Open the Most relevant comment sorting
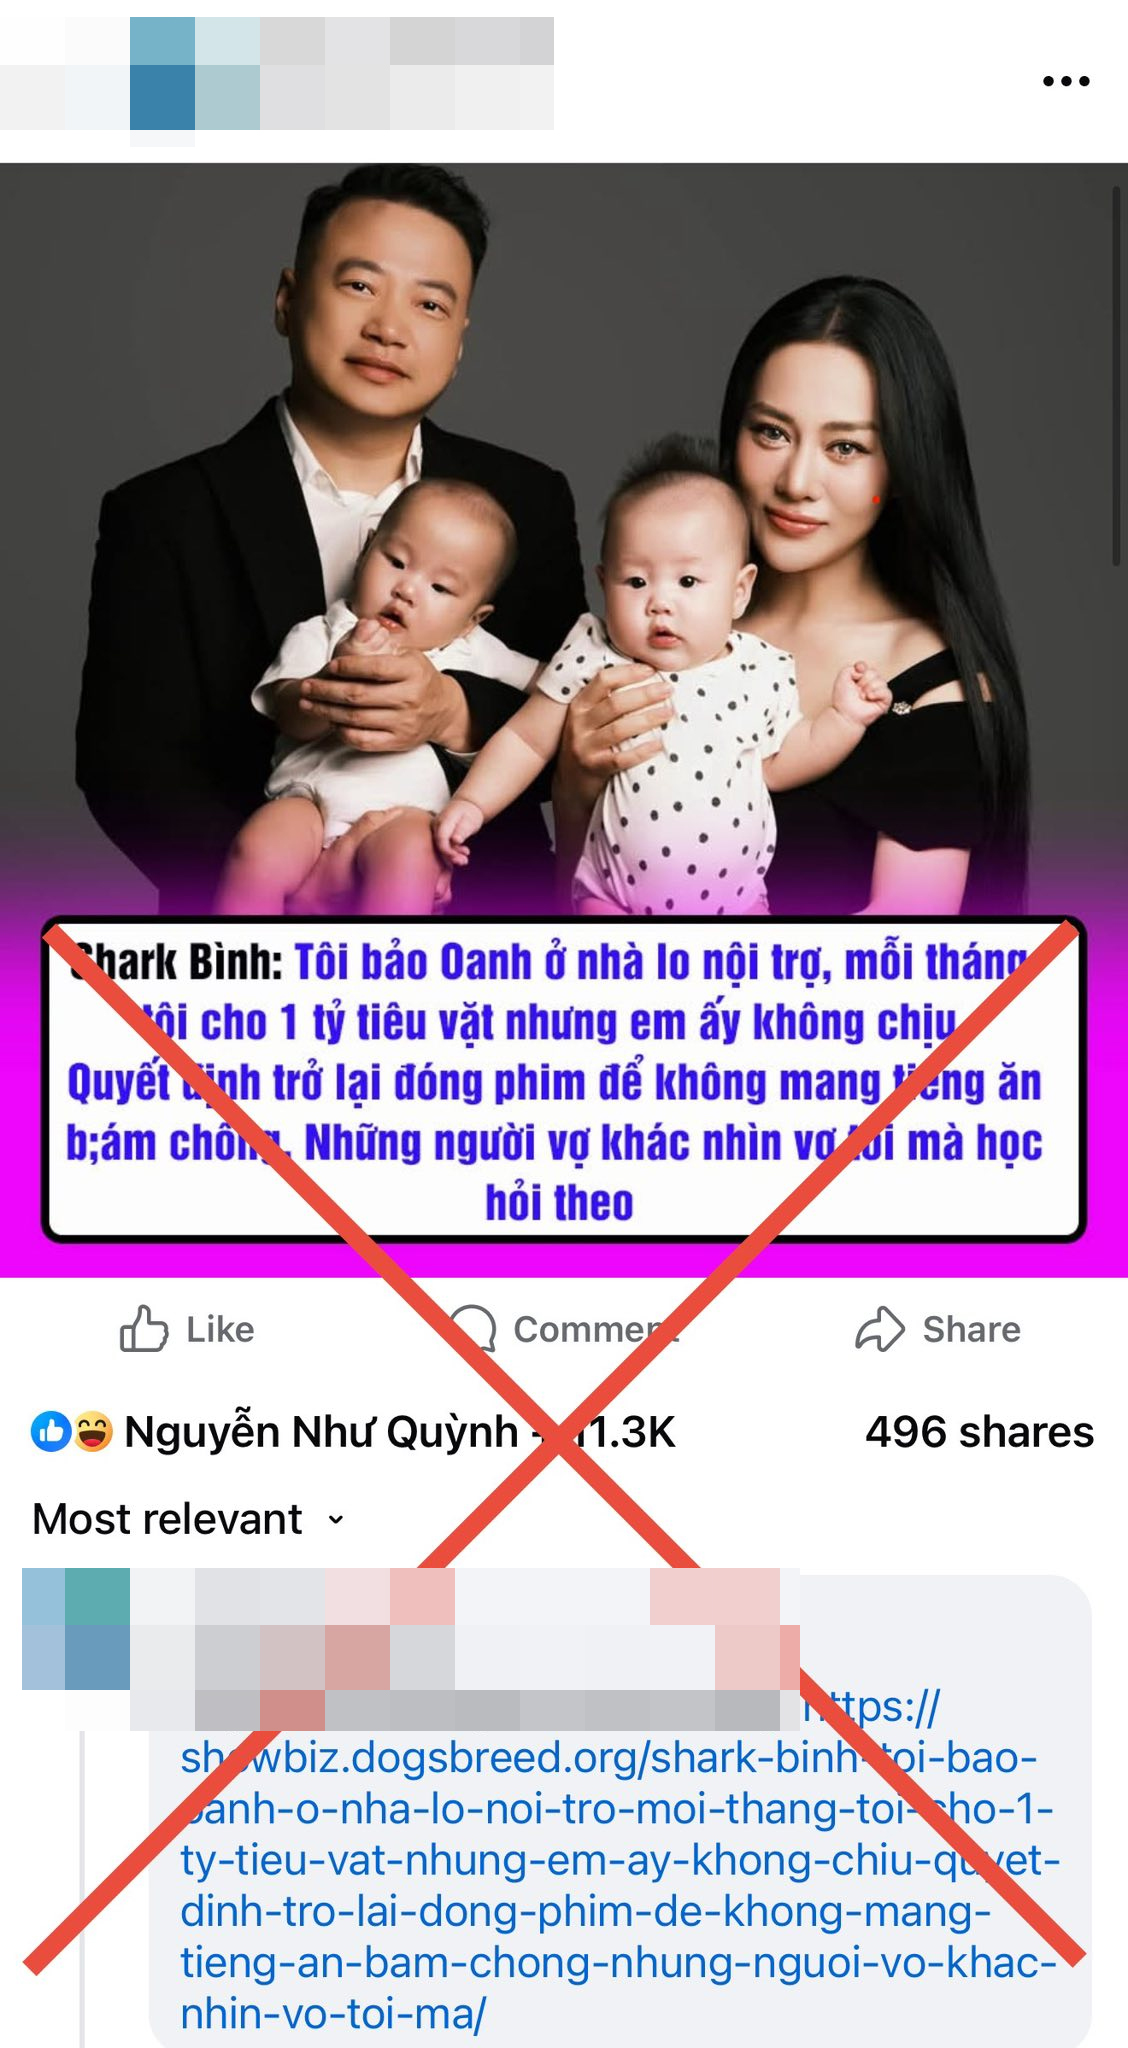This screenshot has height=2048, width=1128. click(189, 1519)
